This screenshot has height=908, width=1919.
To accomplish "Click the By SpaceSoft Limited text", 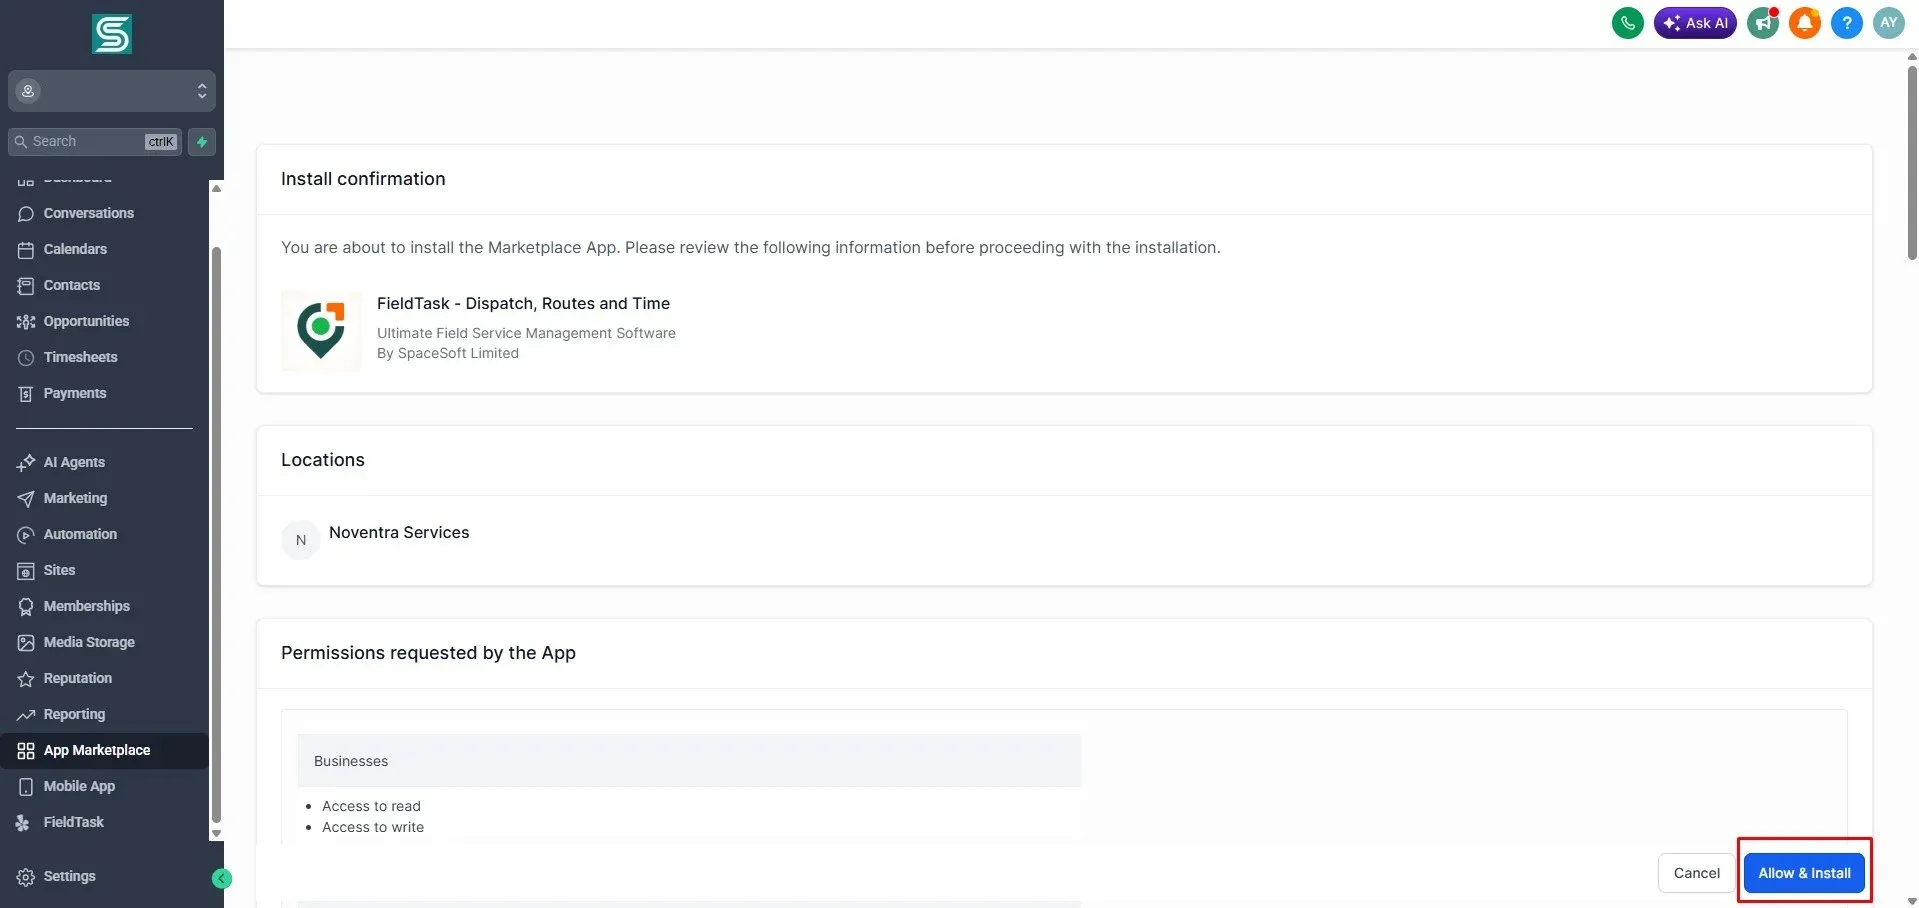I will (x=448, y=354).
